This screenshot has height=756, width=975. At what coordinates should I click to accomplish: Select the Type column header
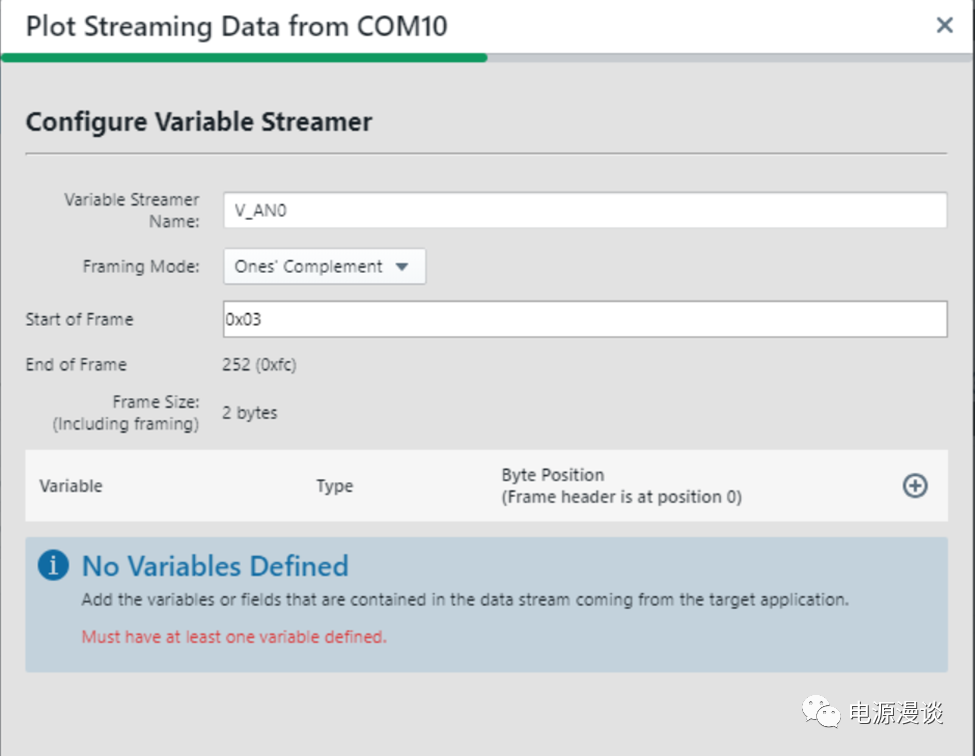tap(334, 486)
